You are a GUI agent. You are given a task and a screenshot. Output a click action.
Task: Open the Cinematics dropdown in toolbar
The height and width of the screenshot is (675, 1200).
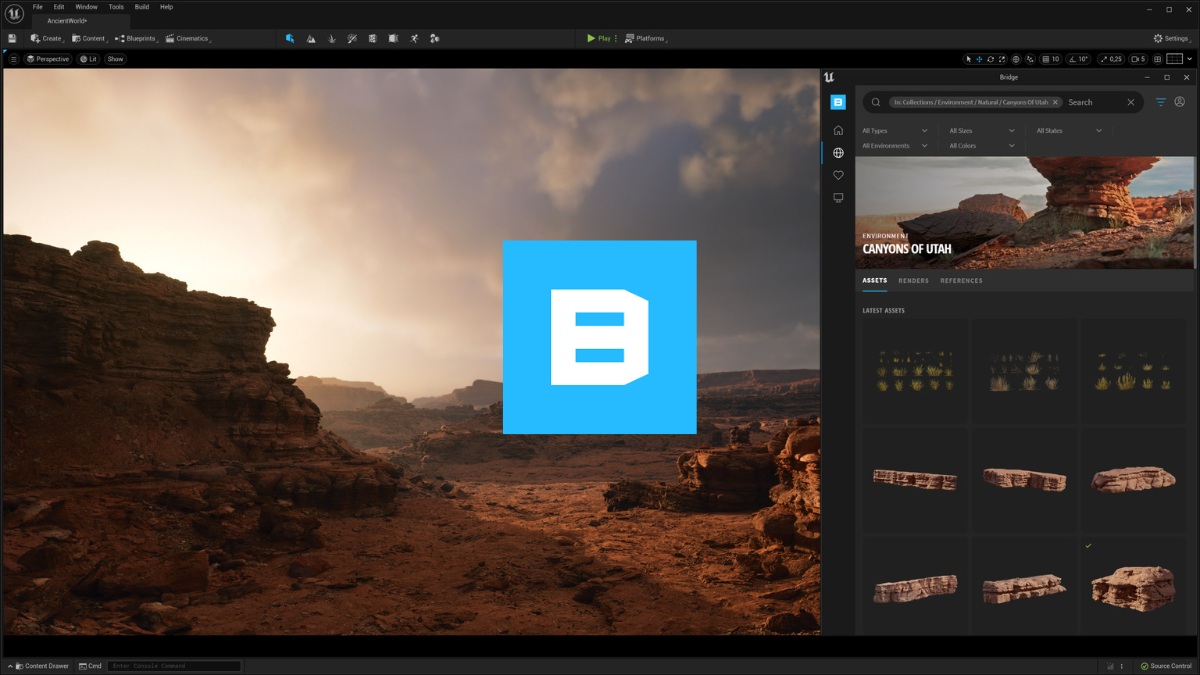pyautogui.click(x=188, y=38)
